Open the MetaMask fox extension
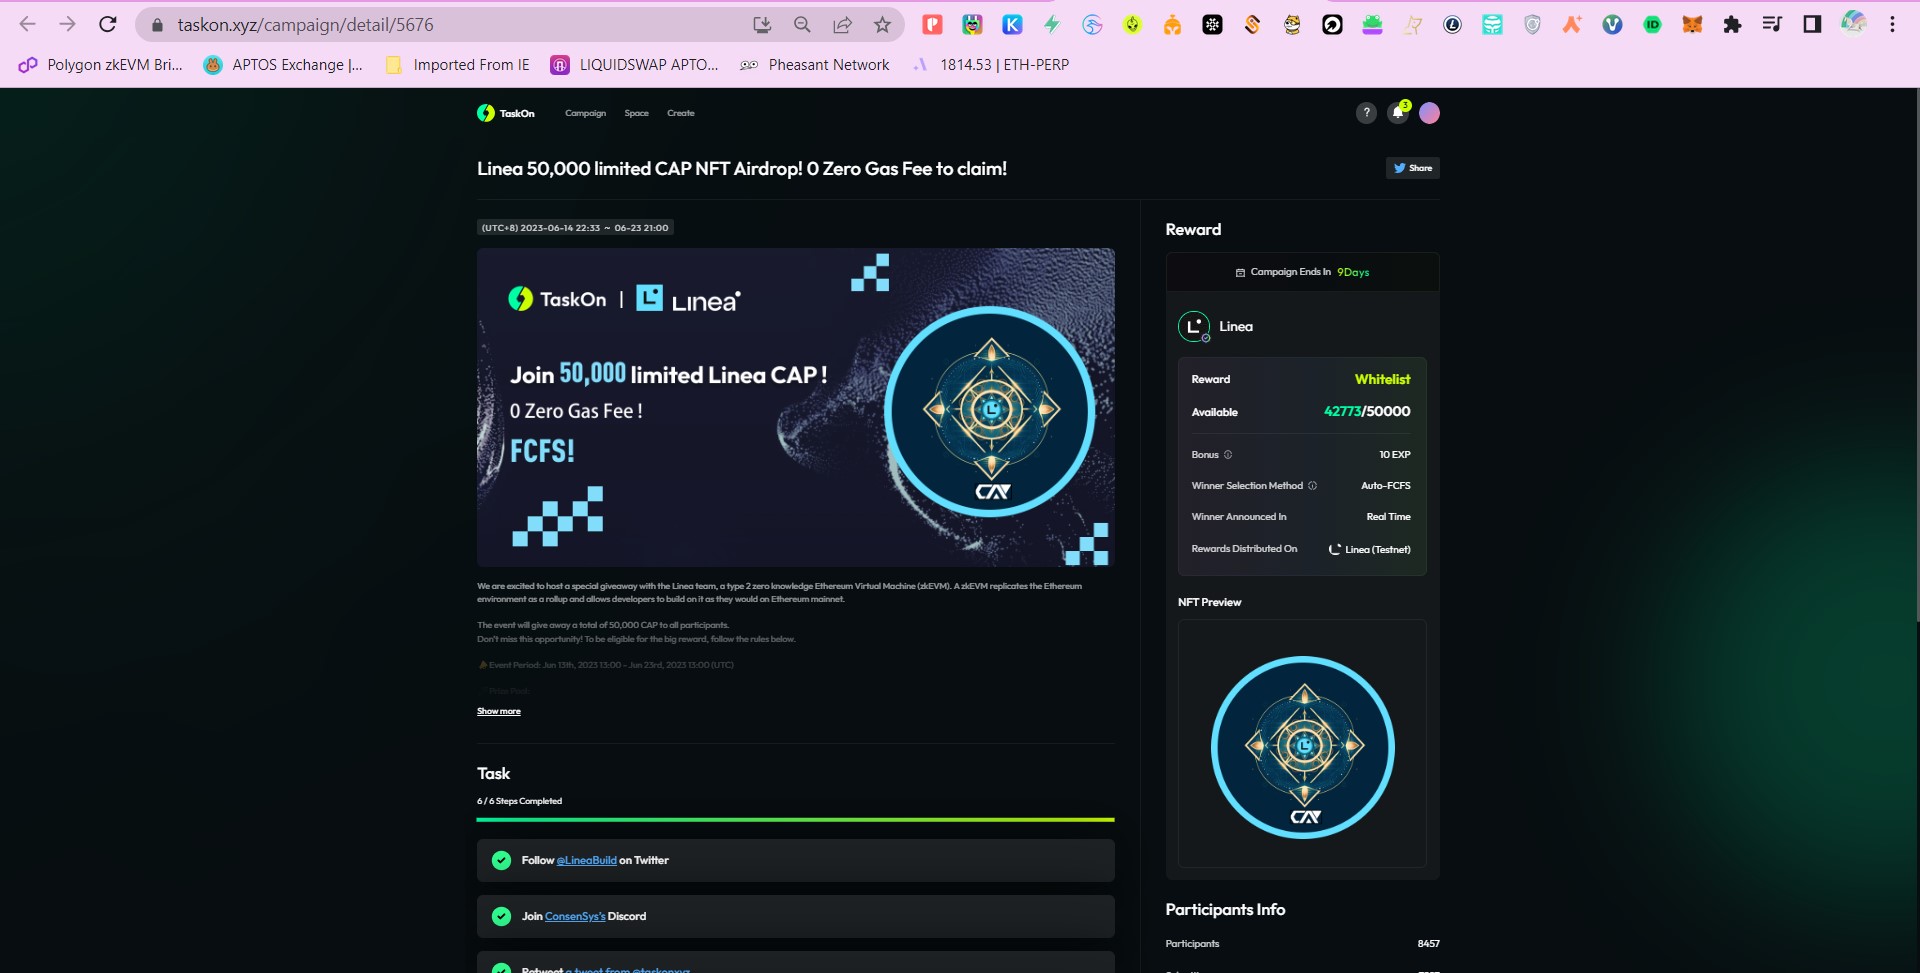The width and height of the screenshot is (1920, 973). (1692, 25)
